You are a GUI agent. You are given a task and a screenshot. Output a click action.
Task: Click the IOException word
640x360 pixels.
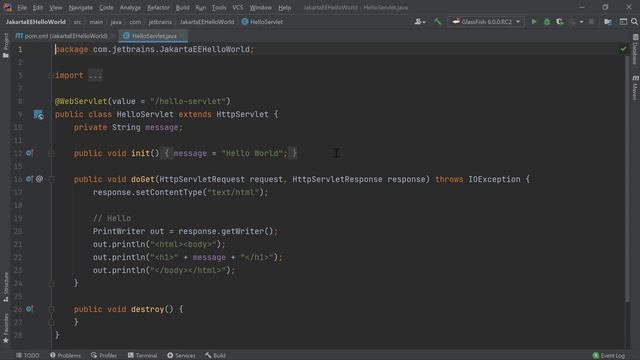[494, 179]
